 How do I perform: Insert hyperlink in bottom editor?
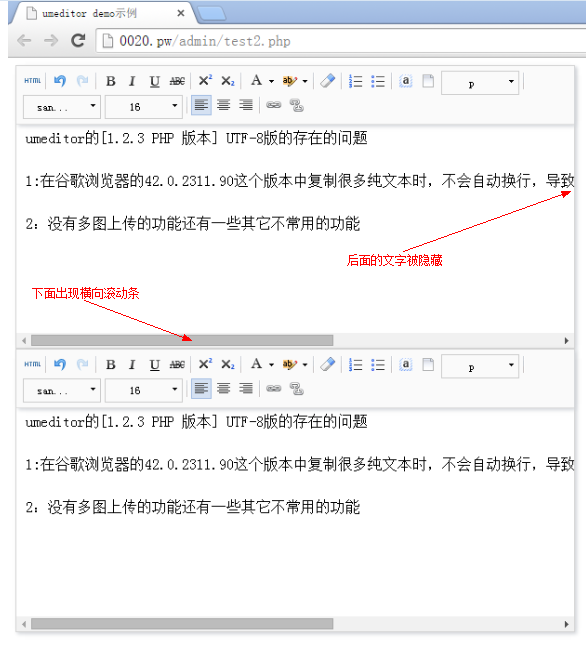274,388
